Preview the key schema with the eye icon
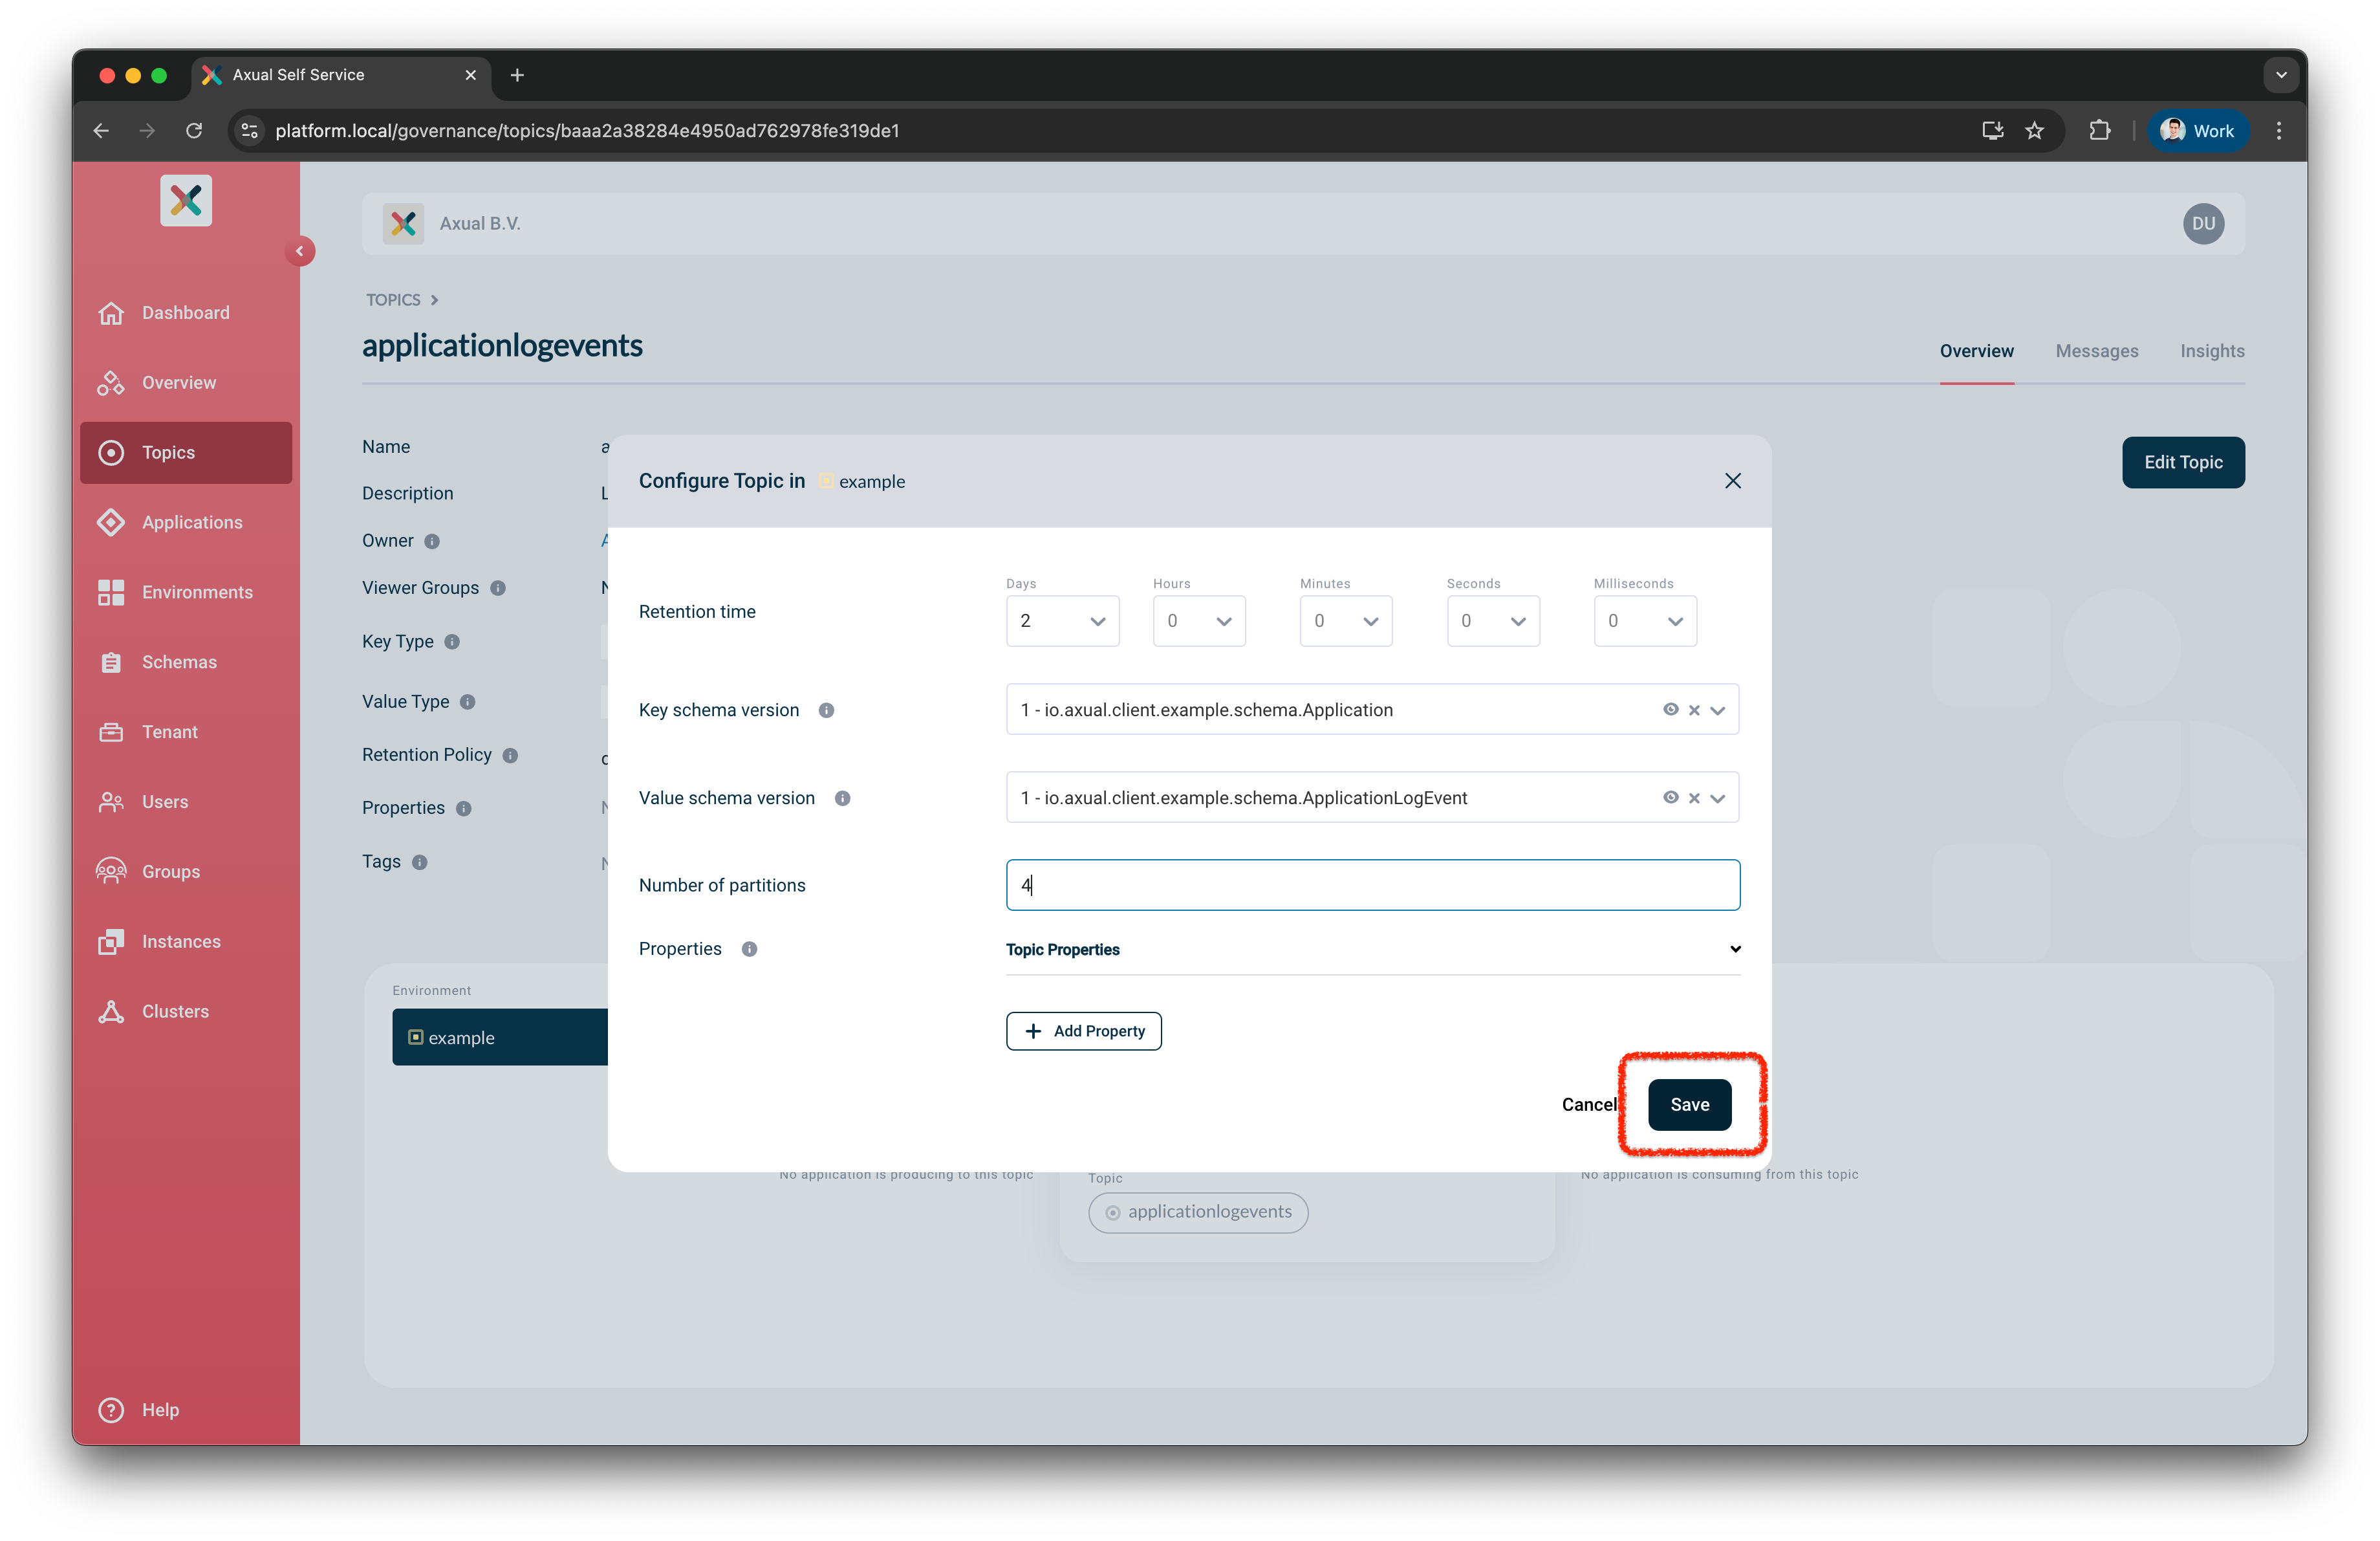This screenshot has height=1541, width=2380. (1671, 709)
